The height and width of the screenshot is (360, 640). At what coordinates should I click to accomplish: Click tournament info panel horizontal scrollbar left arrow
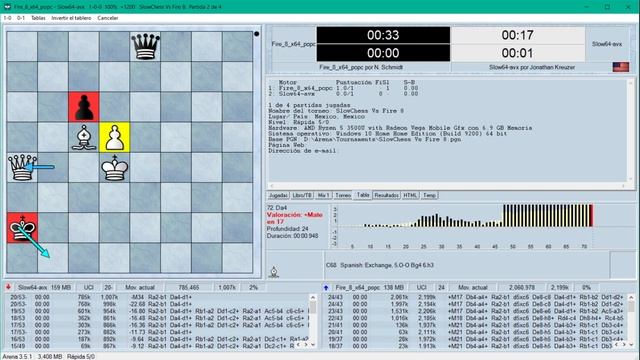point(272,186)
